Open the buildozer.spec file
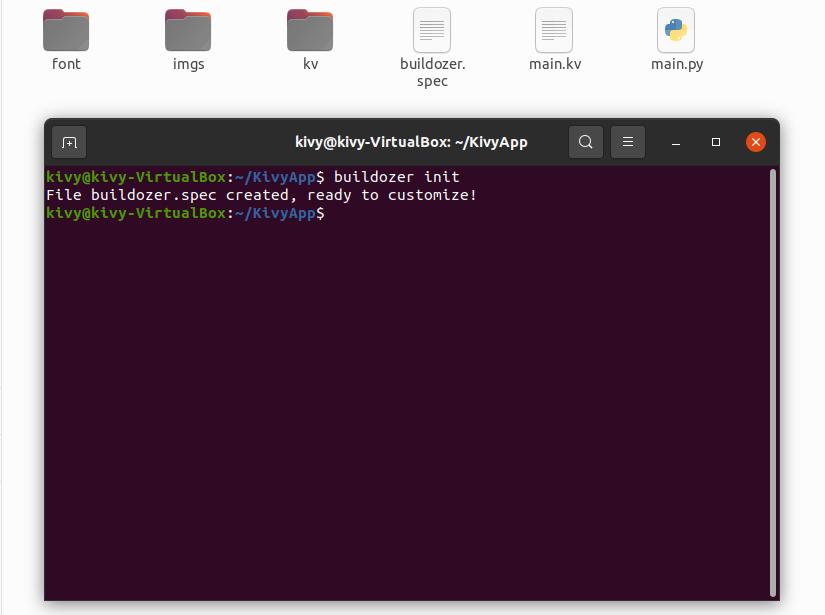 point(431,30)
